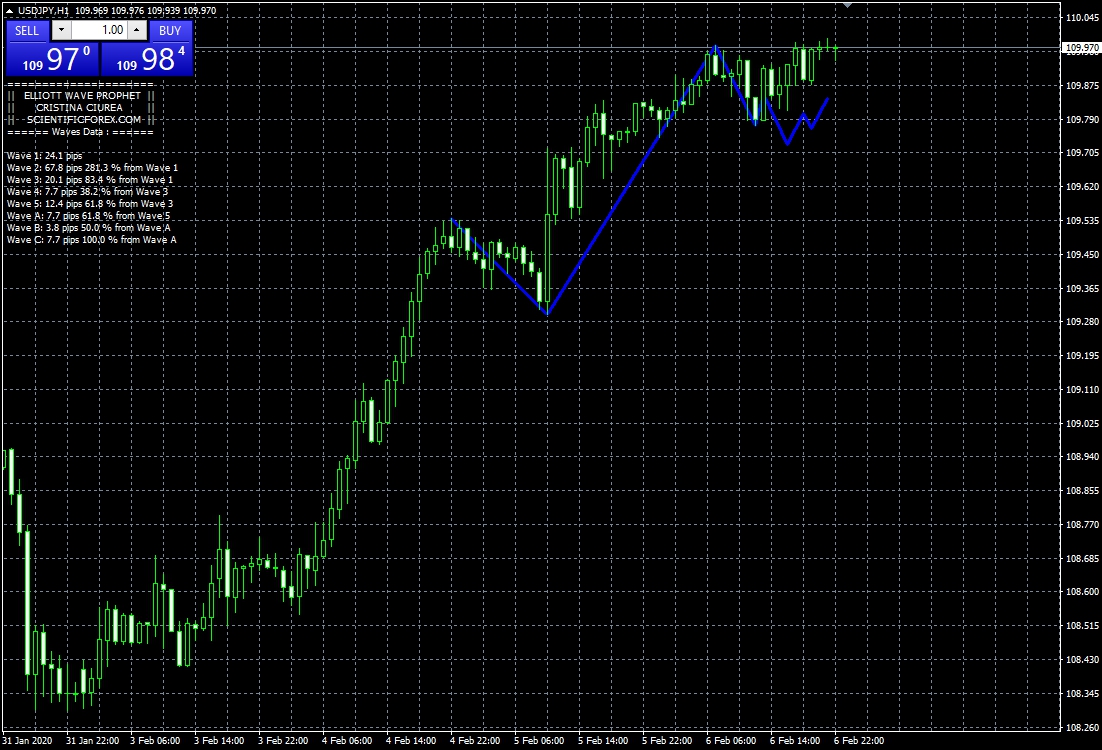
Task: Click the sell price 109.97 tile
Action: (x=52, y=59)
